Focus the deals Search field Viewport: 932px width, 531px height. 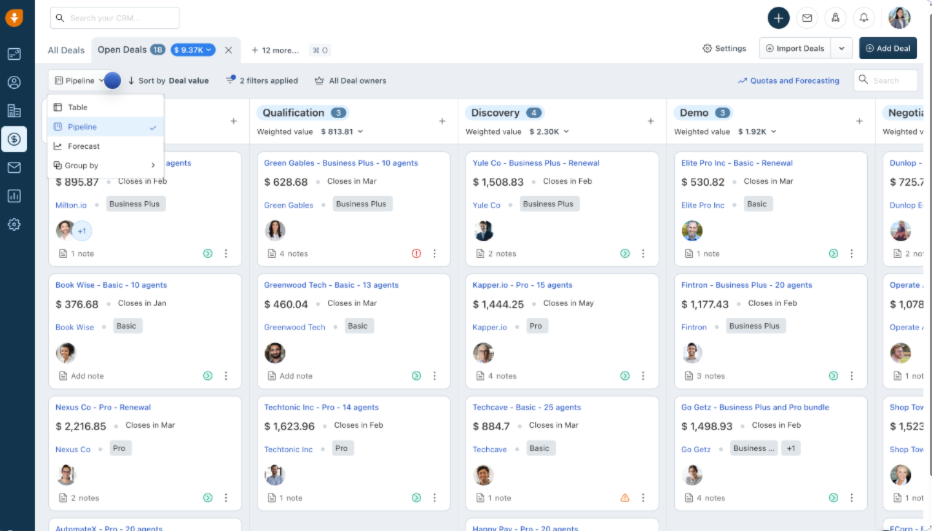tap(886, 80)
